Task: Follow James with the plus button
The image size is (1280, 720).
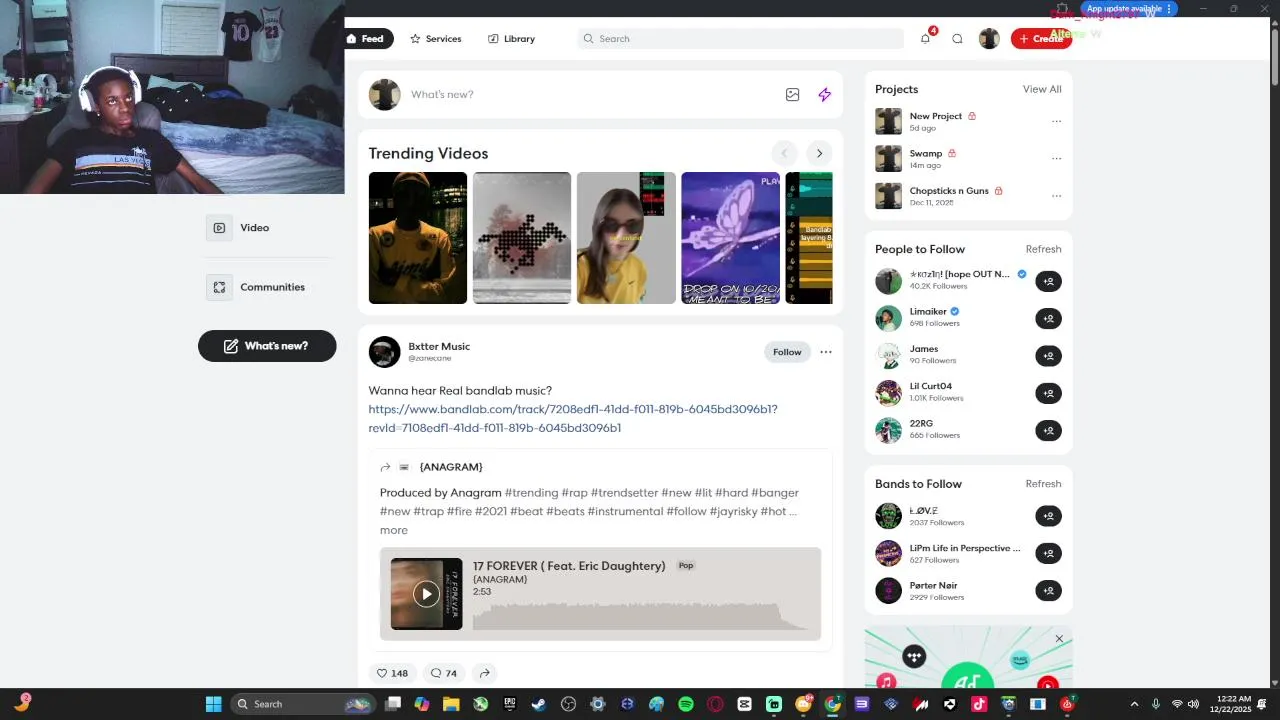Action: click(x=1048, y=356)
